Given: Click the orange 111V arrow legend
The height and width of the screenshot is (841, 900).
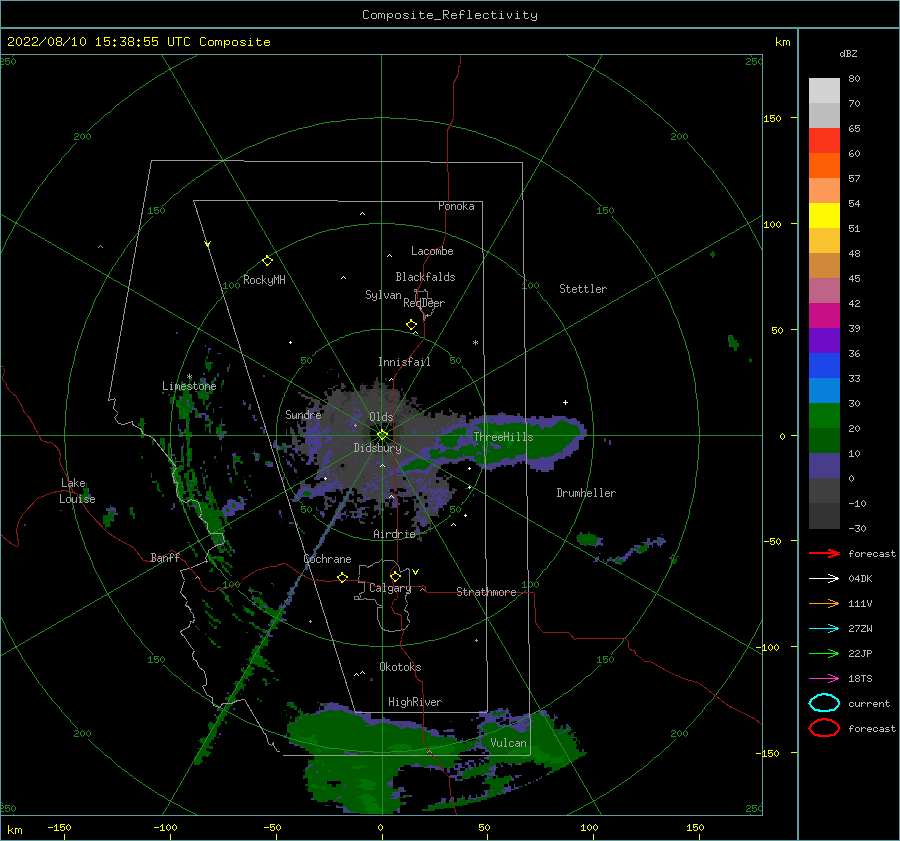Looking at the screenshot, I should 824,603.
